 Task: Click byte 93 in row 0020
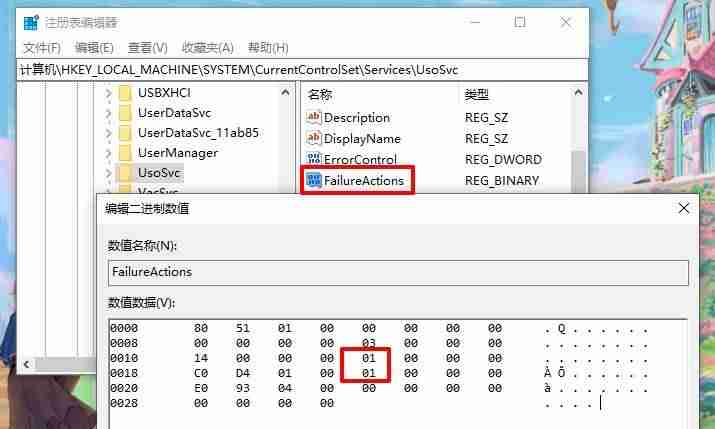click(x=243, y=388)
